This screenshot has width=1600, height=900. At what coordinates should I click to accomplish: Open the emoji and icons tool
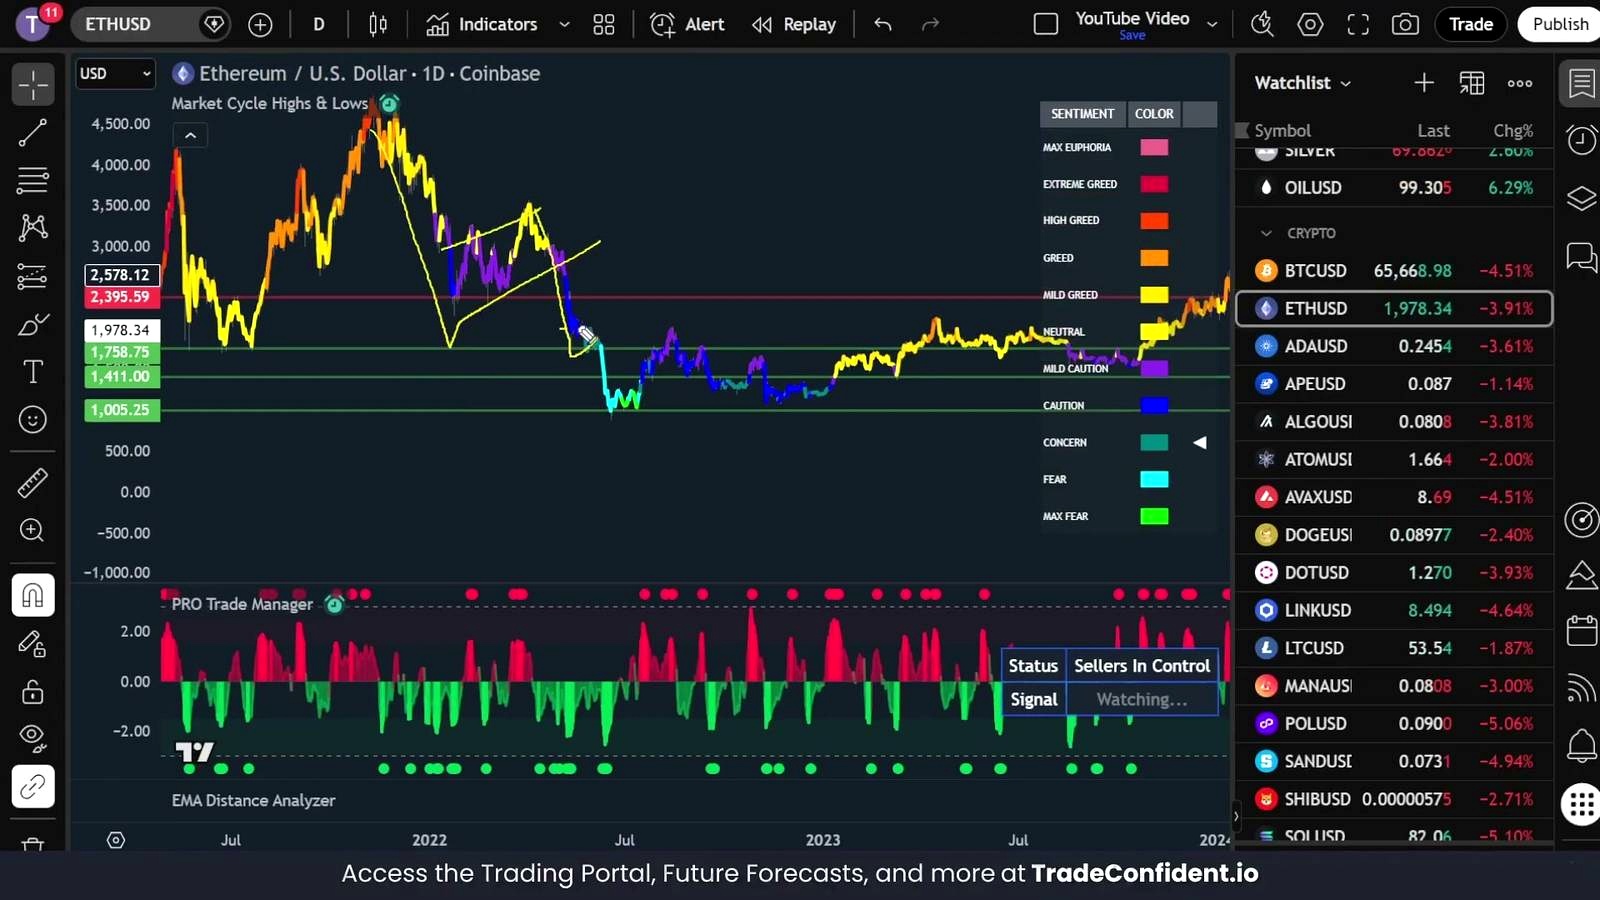click(x=33, y=420)
